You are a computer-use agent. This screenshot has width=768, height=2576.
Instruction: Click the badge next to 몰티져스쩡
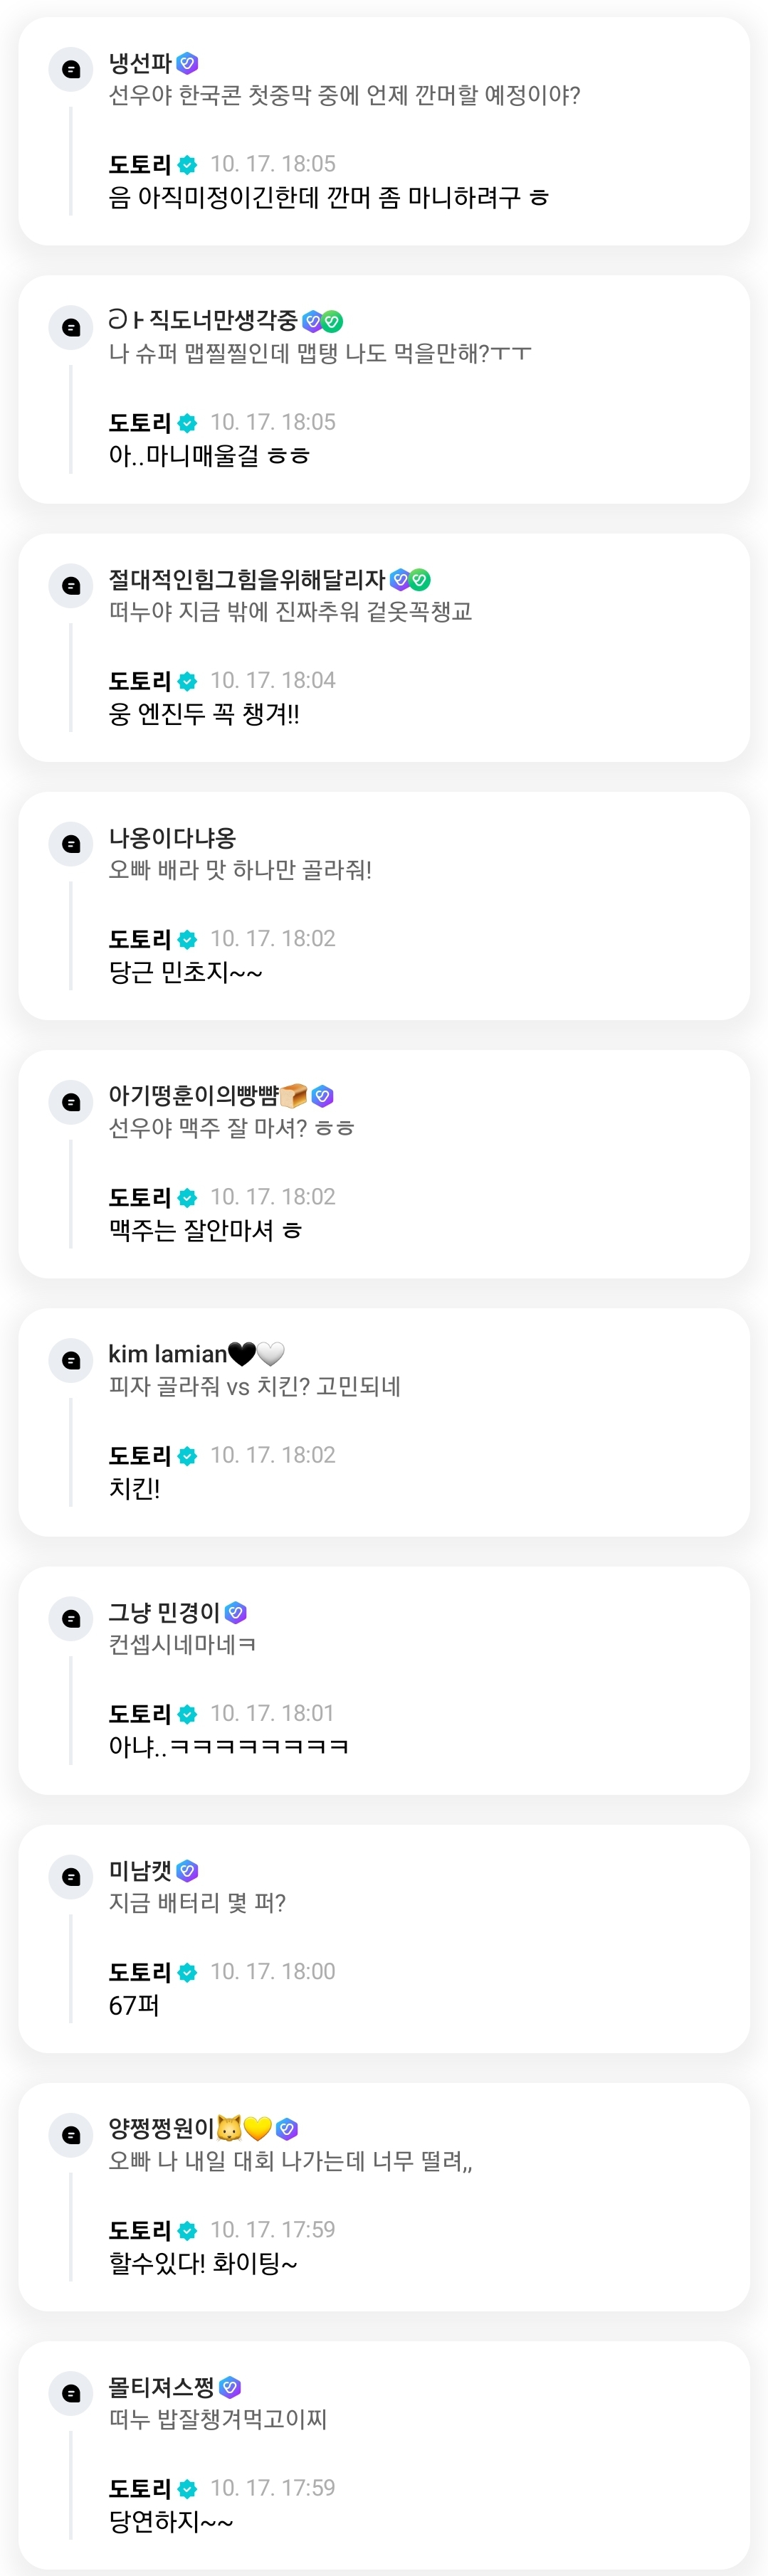[230, 2387]
